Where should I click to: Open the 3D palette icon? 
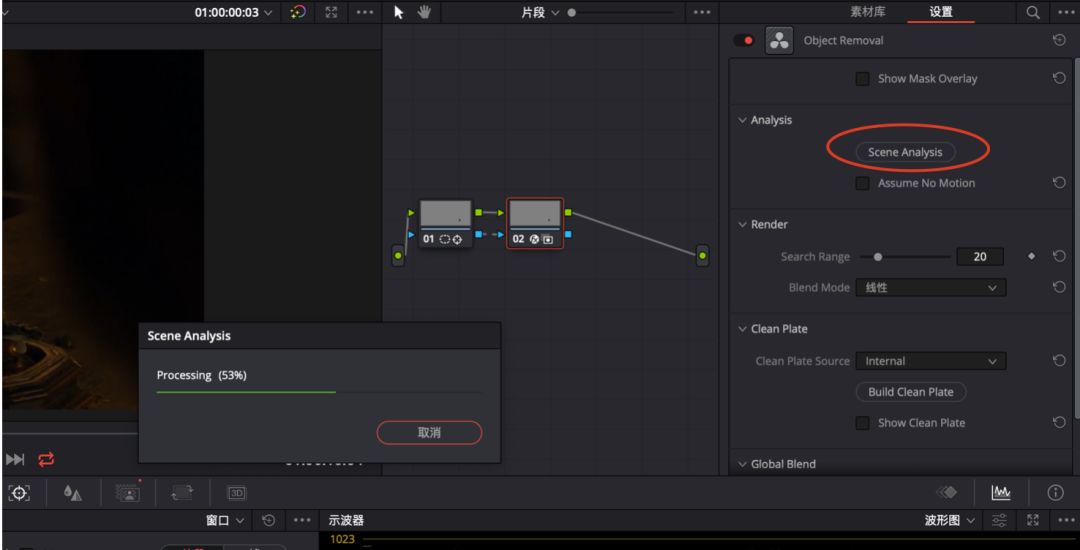point(236,493)
